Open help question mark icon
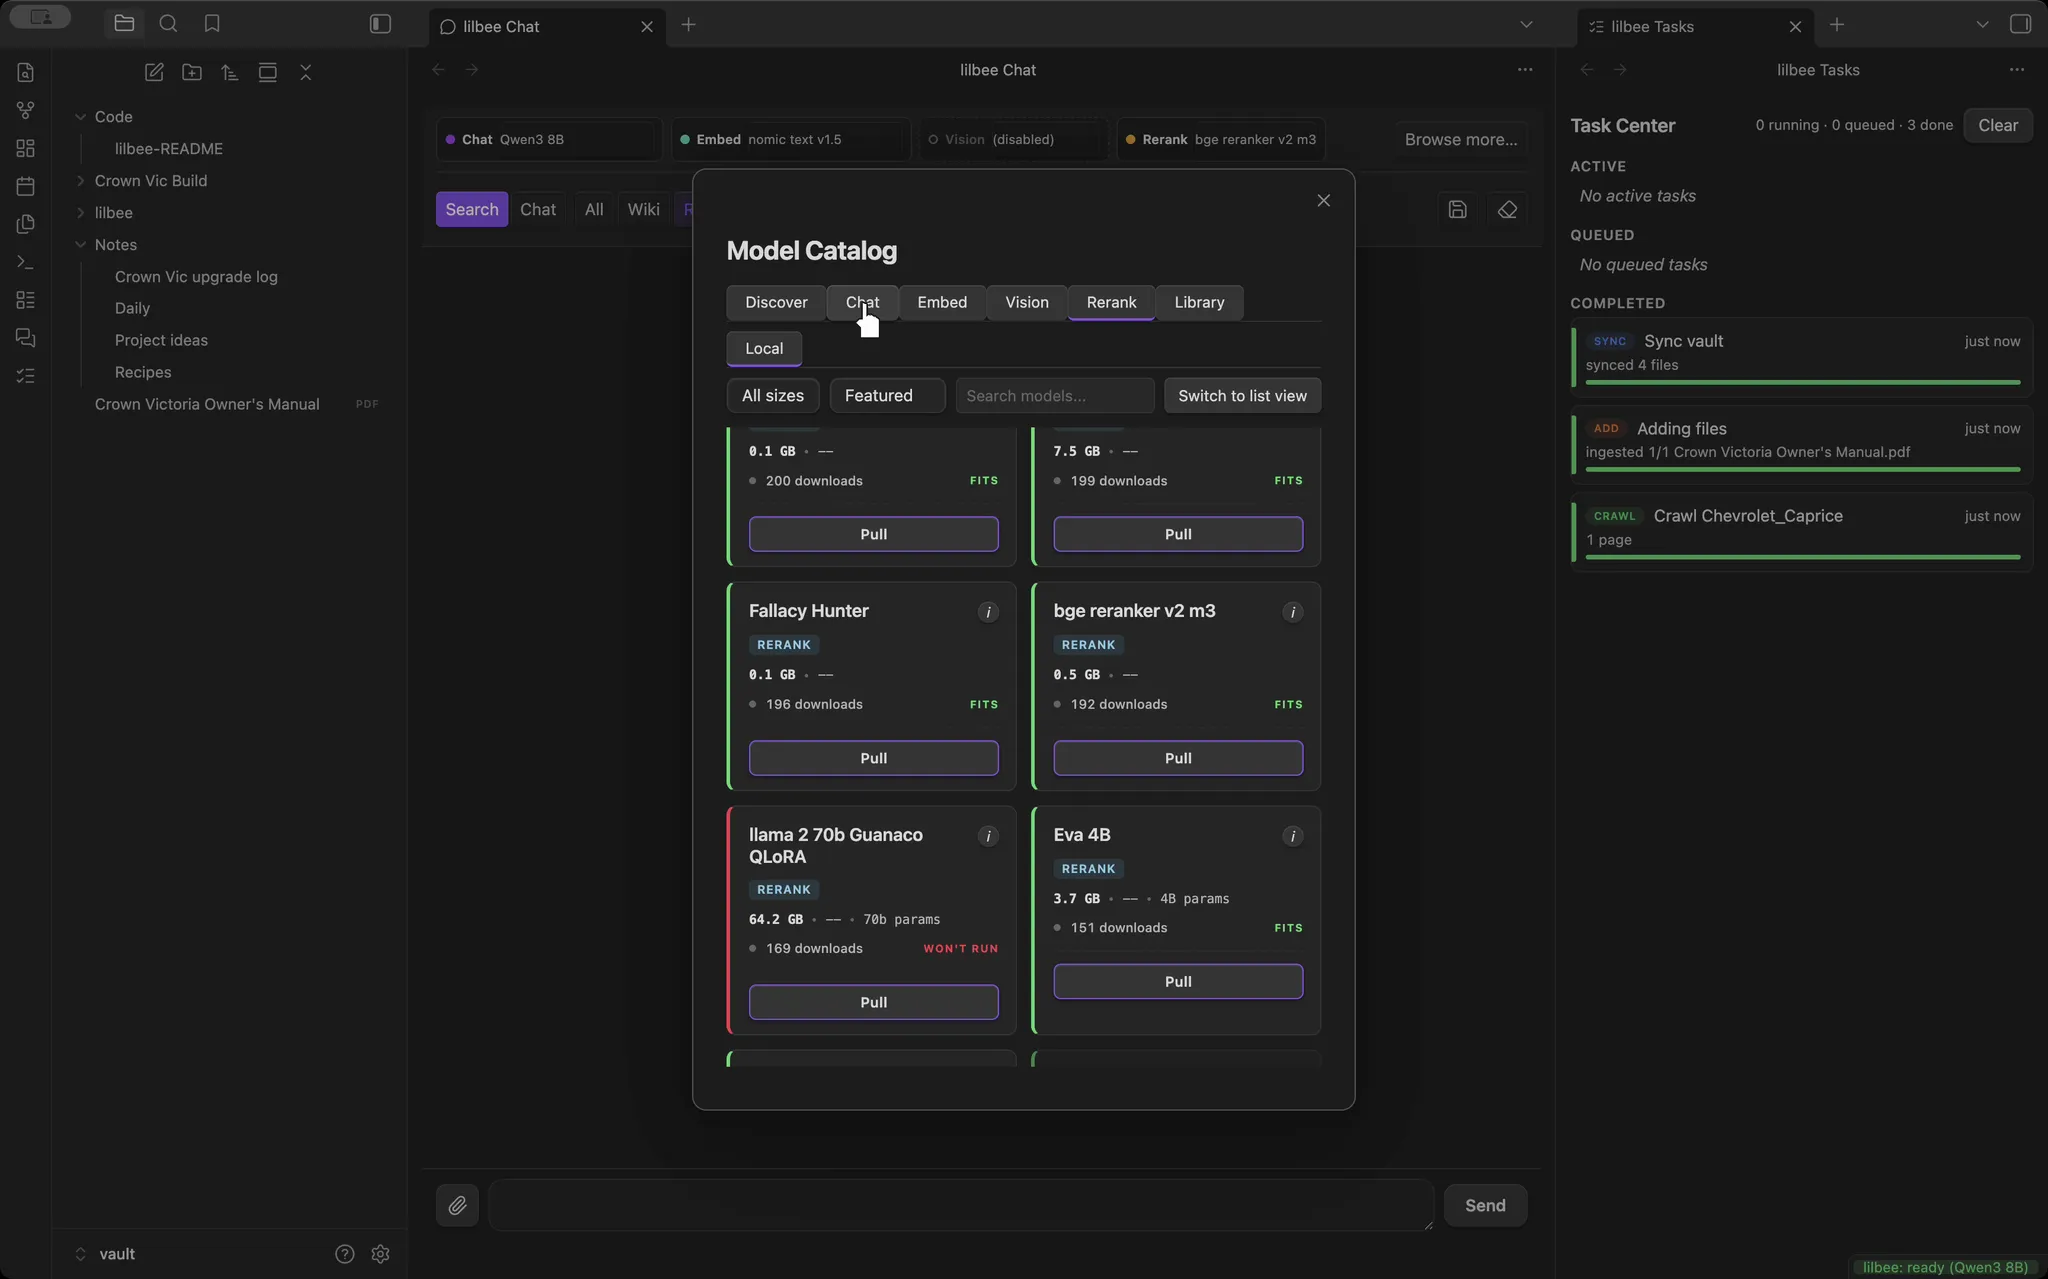The height and width of the screenshot is (1279, 2048). [x=344, y=1253]
